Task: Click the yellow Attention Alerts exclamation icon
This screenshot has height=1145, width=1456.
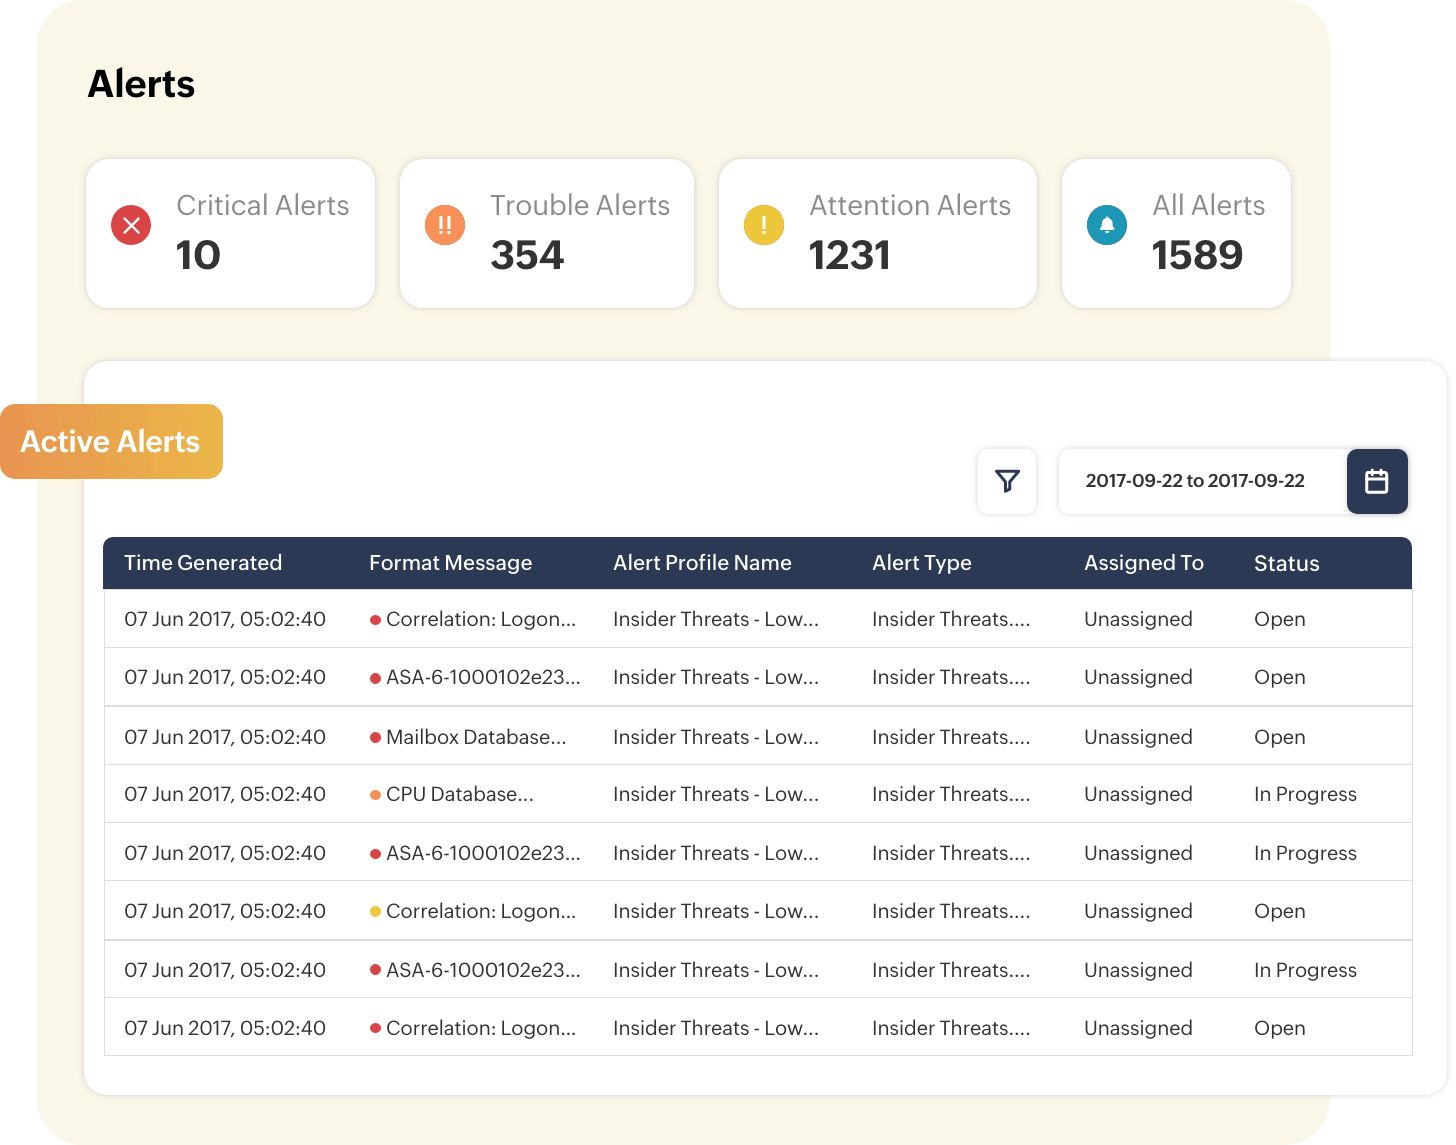Action: point(764,225)
